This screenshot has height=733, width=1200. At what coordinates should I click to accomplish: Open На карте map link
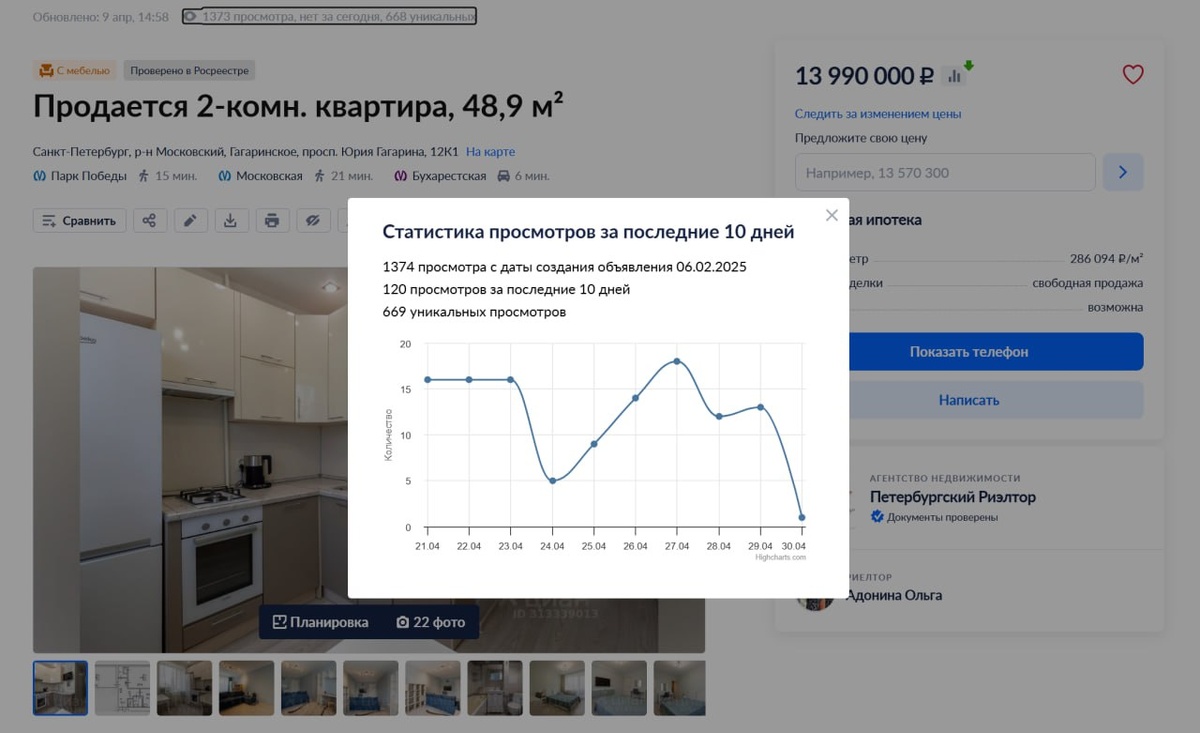pos(490,152)
